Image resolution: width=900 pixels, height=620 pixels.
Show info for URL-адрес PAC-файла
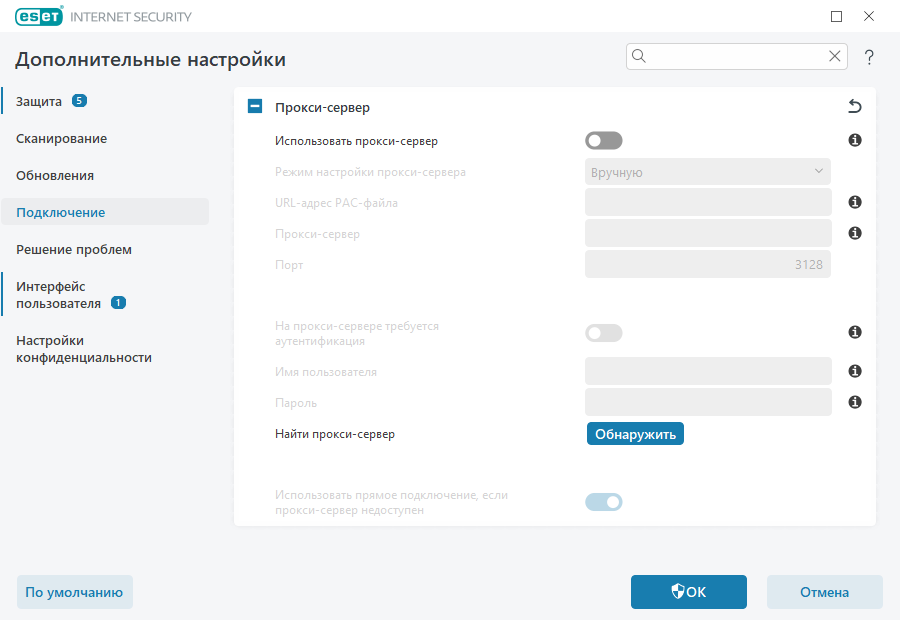click(855, 202)
